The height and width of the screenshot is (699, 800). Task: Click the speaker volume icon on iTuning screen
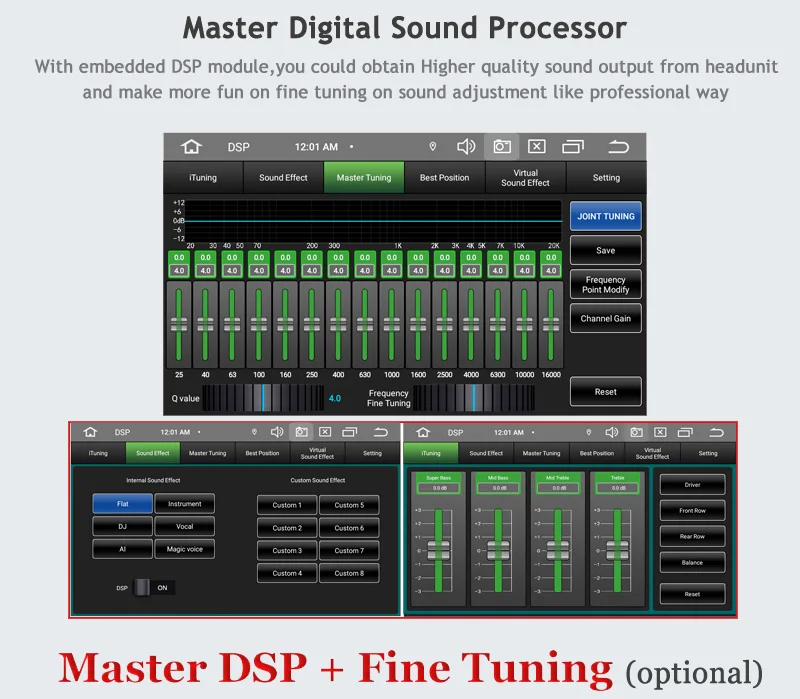[611, 432]
